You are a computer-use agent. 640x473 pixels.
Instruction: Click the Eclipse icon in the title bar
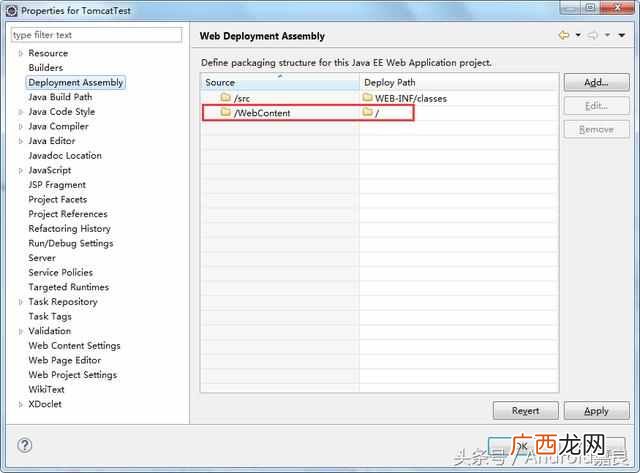12,11
